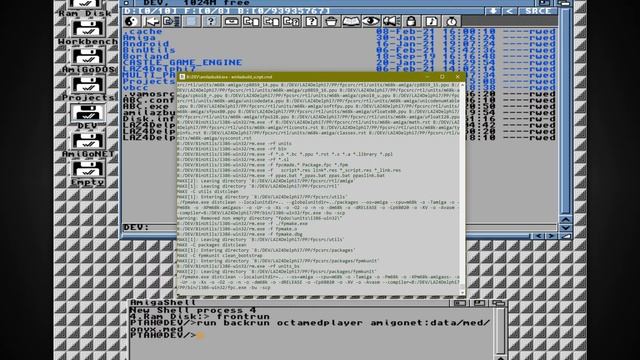This screenshot has height=360, width=640.
Task: Click the copy files toolbar icon
Action: click(x=251, y=21)
